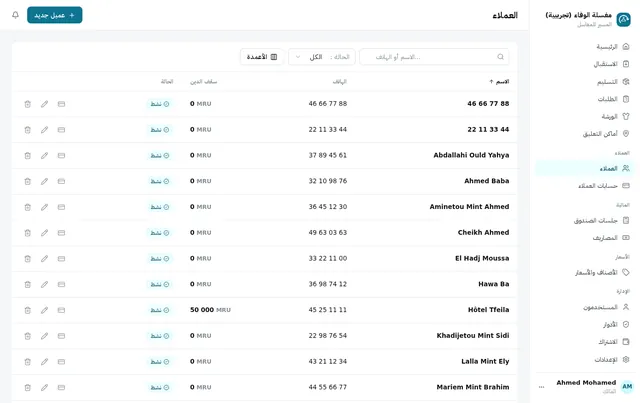Click card icon in Hawa Ba row

coord(61,284)
